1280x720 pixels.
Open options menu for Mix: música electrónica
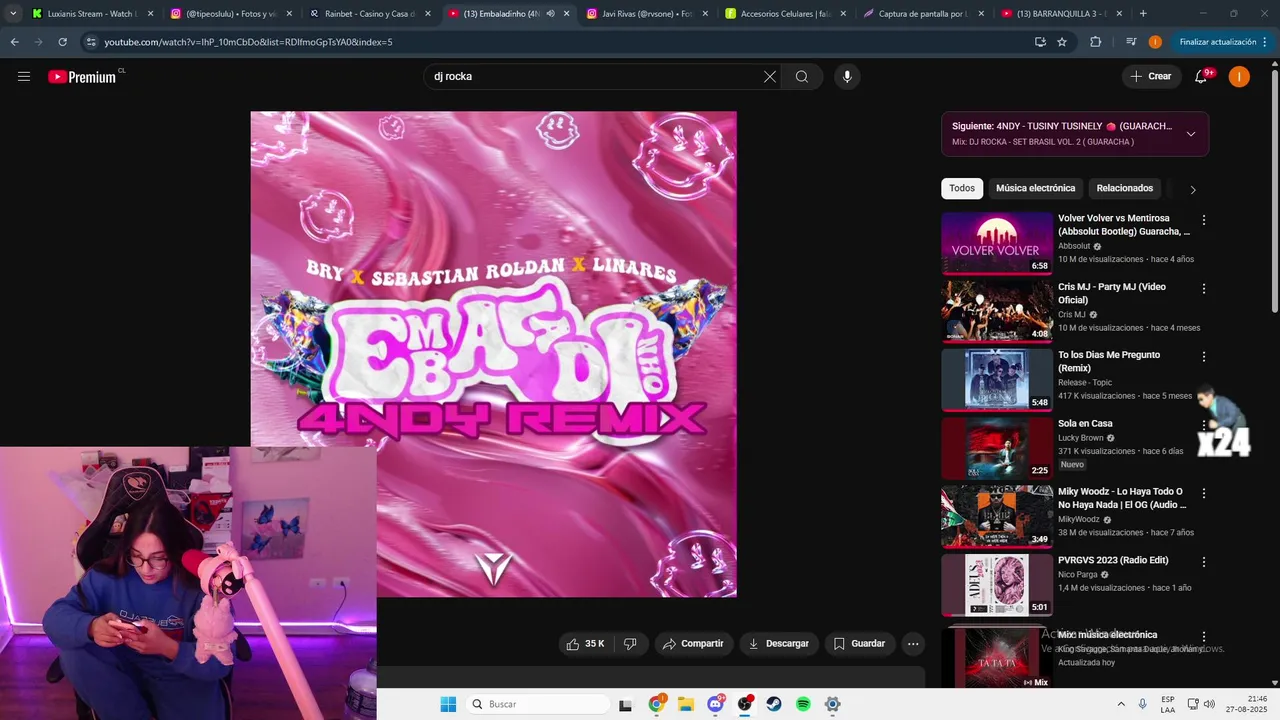tap(1204, 637)
